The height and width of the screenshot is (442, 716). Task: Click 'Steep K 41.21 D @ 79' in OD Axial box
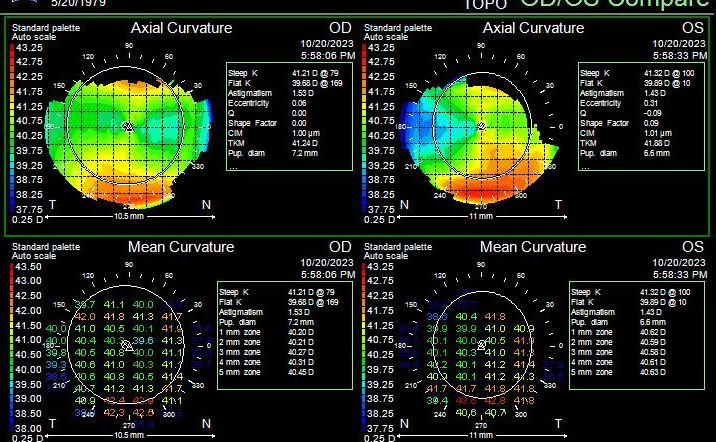tap(283, 73)
